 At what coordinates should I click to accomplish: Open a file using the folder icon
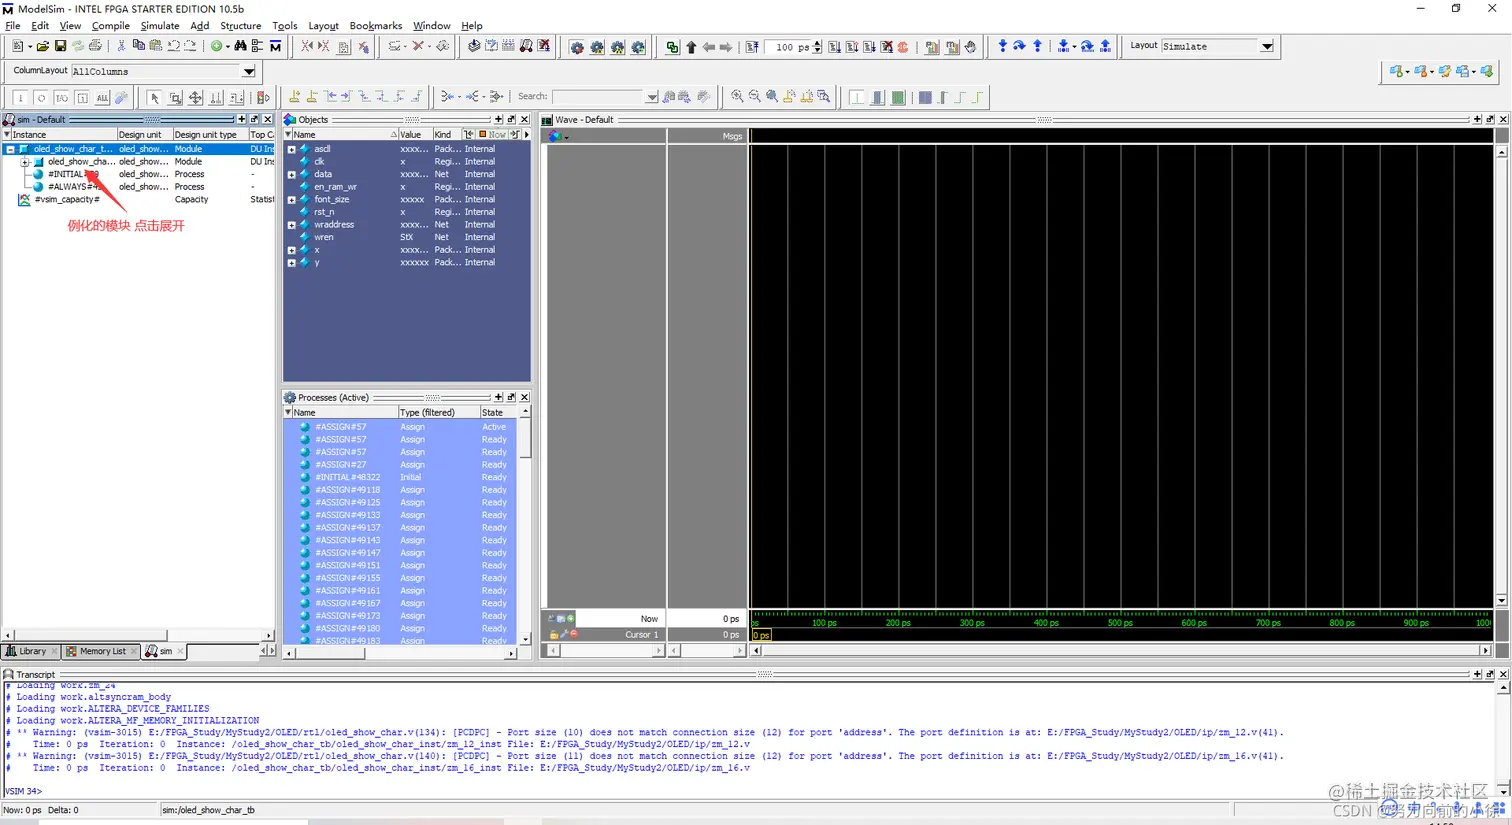click(43, 47)
